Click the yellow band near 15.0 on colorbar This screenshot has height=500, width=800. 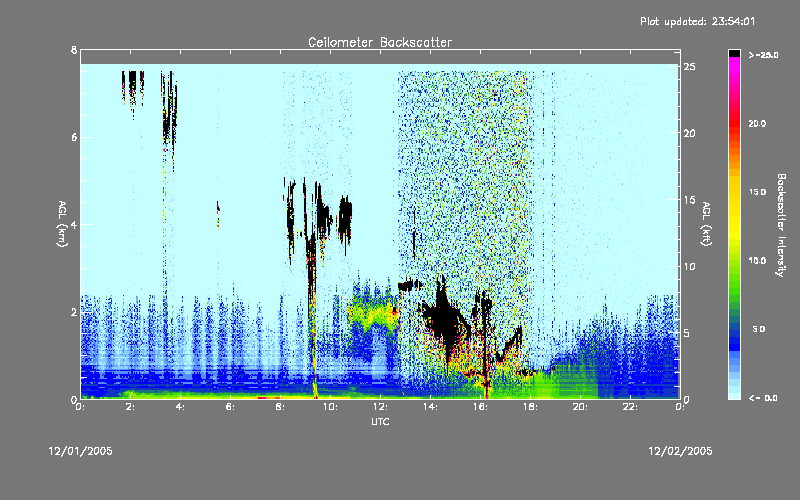pos(734,192)
